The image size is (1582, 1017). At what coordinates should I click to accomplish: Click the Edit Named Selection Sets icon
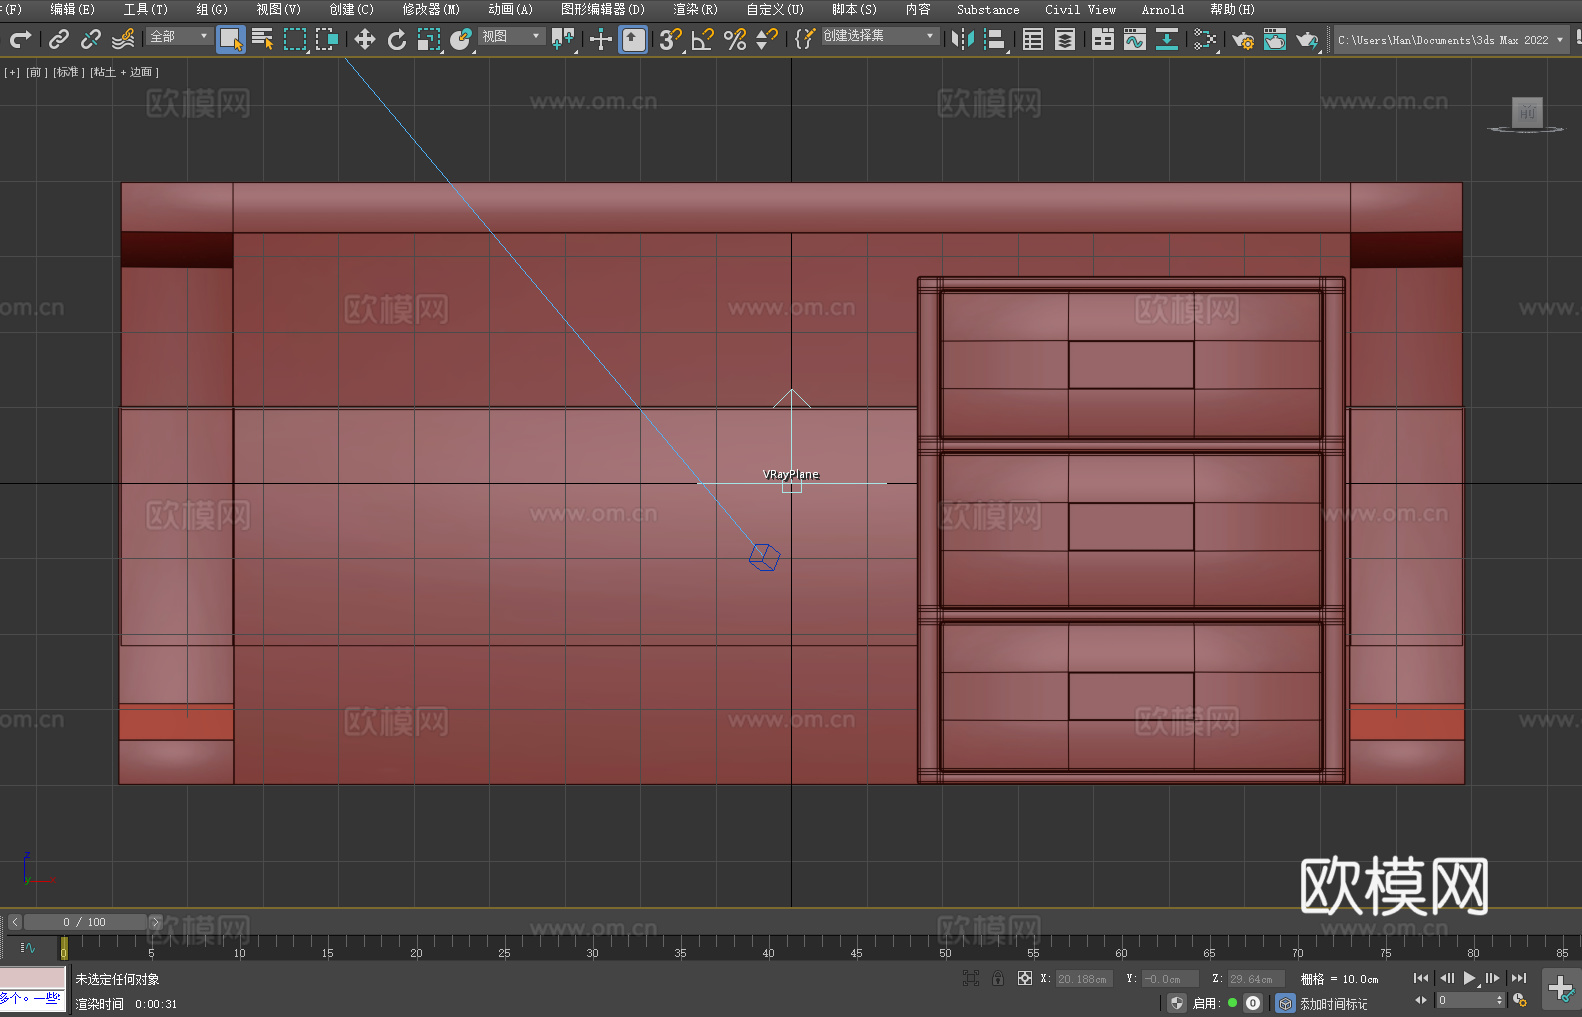tap(805, 39)
